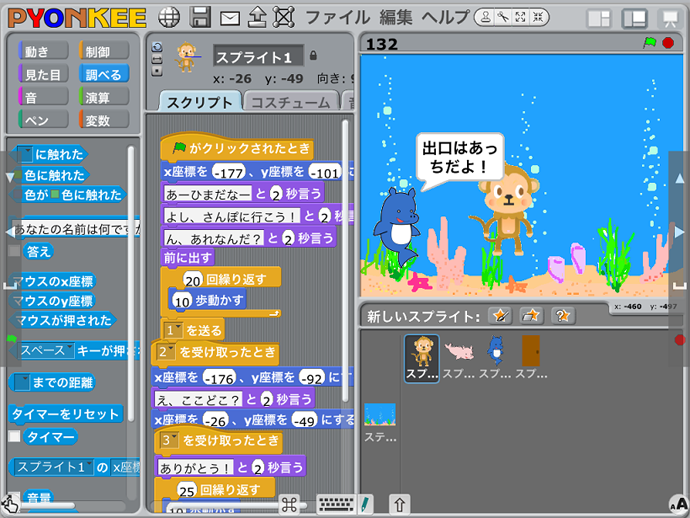Click the red stop button above stage
The height and width of the screenshot is (518, 690).
coord(668,43)
